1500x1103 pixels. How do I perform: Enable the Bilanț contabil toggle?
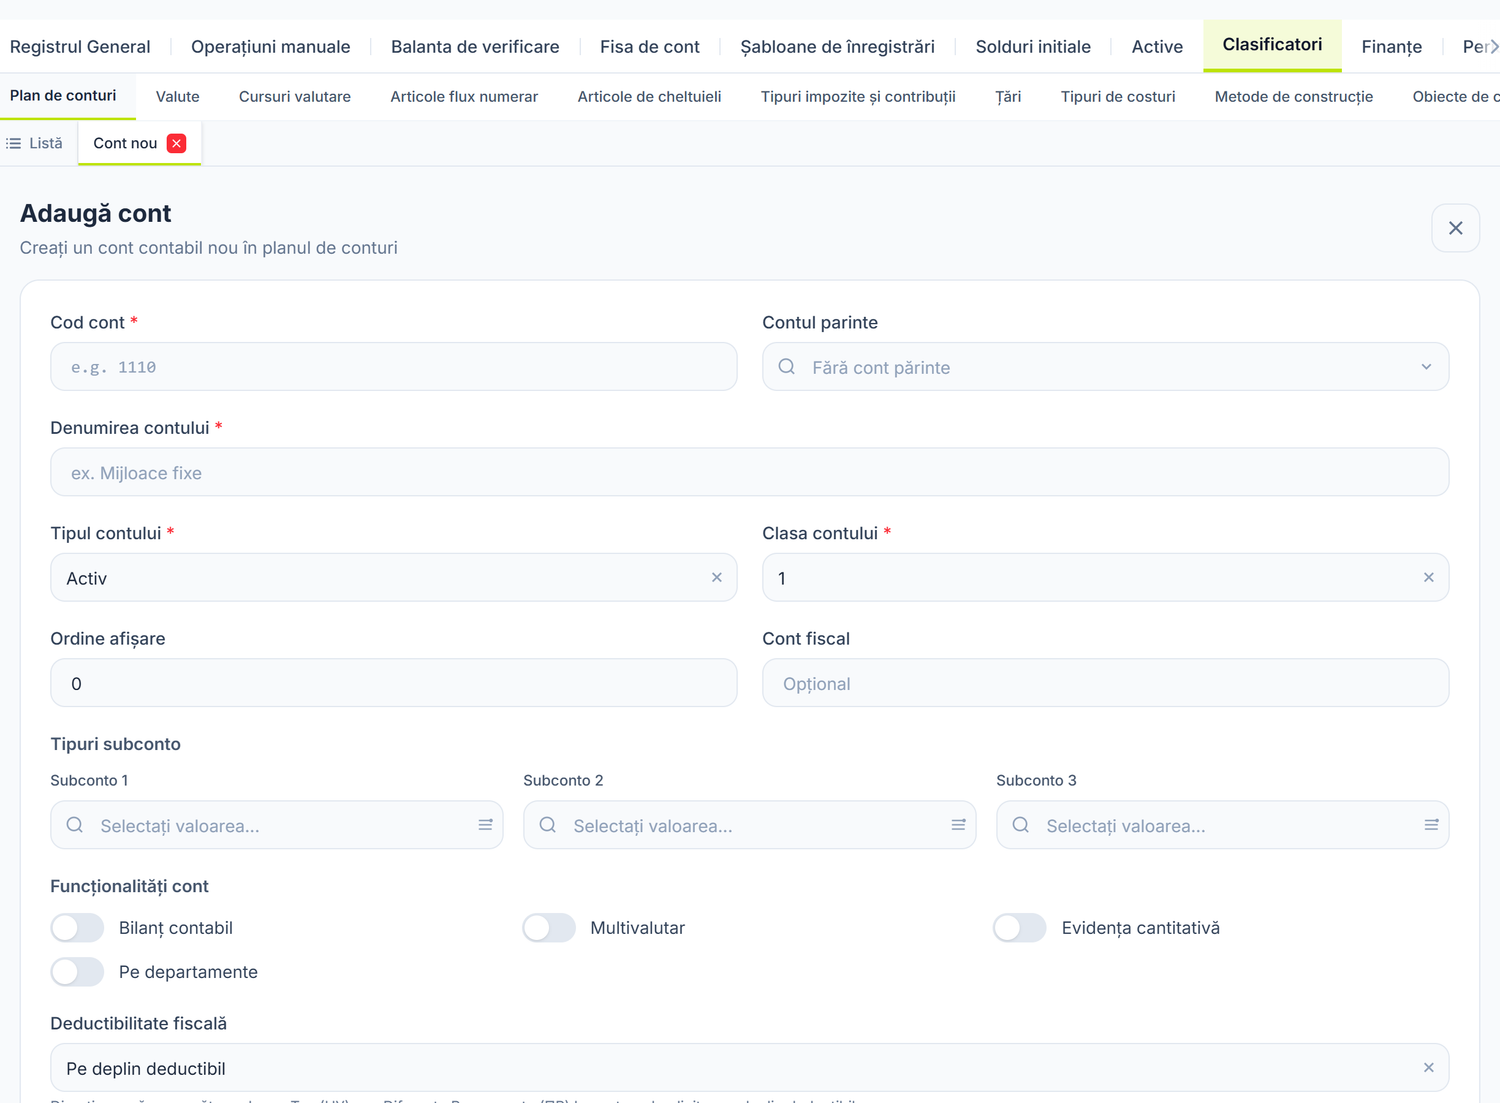point(77,928)
